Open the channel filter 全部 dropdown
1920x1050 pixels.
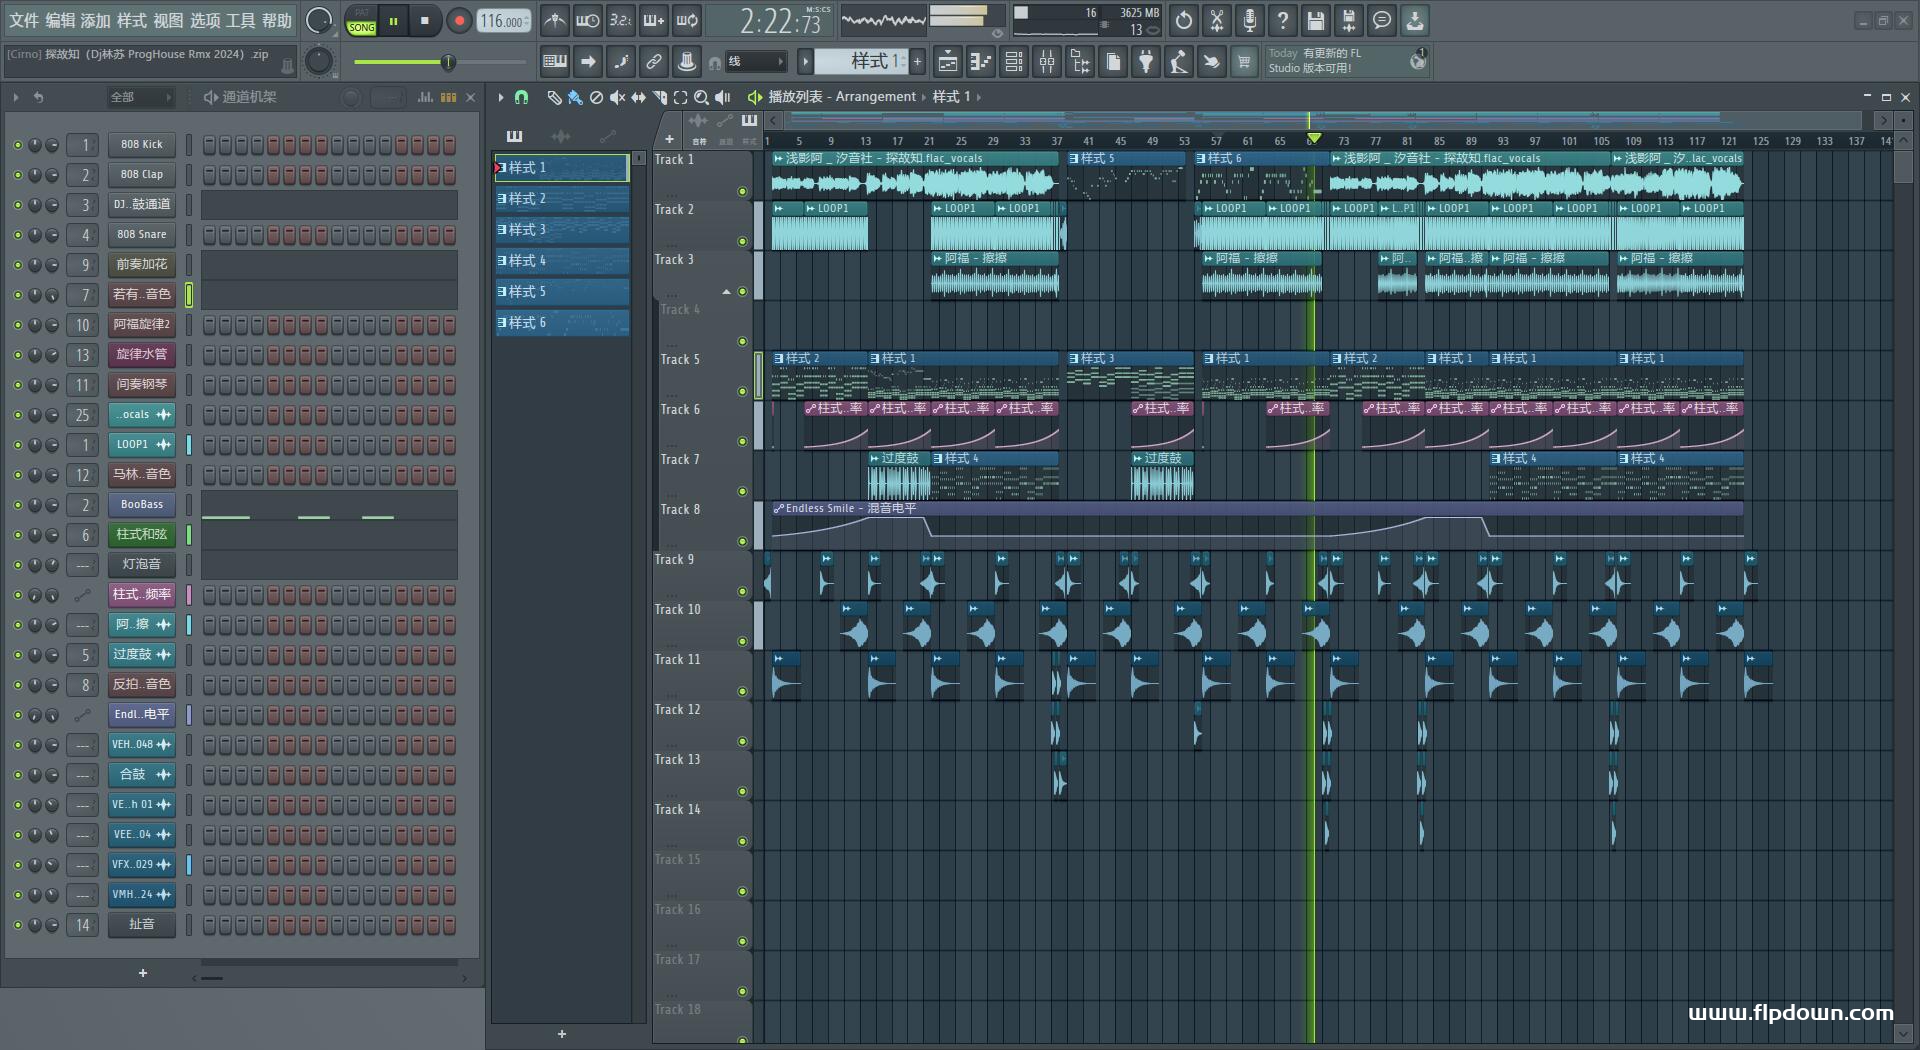point(140,97)
